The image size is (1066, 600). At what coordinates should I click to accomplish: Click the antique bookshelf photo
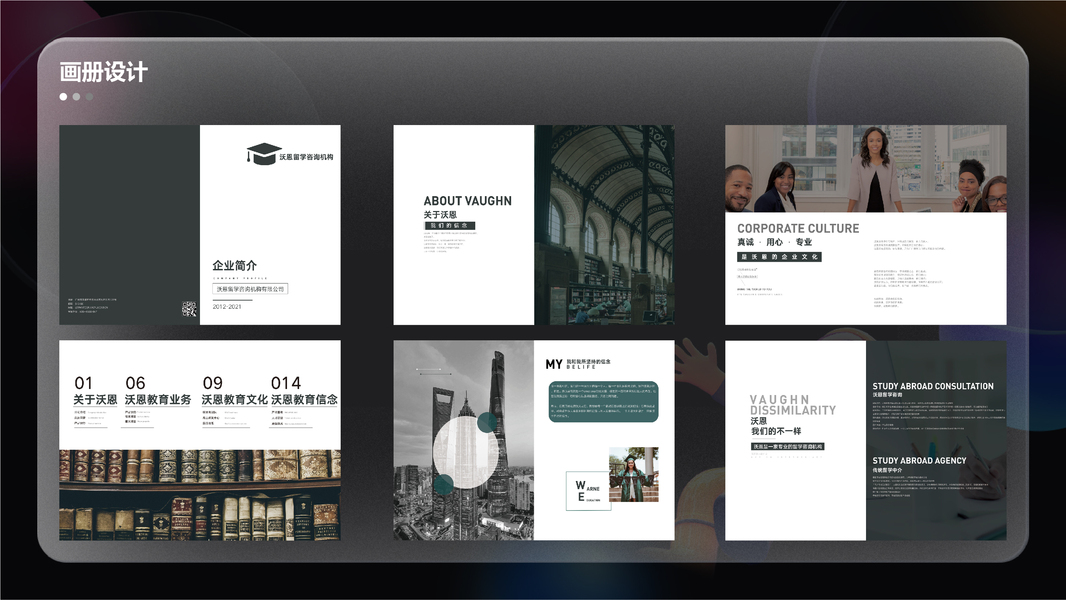pyautogui.click(x=200, y=495)
